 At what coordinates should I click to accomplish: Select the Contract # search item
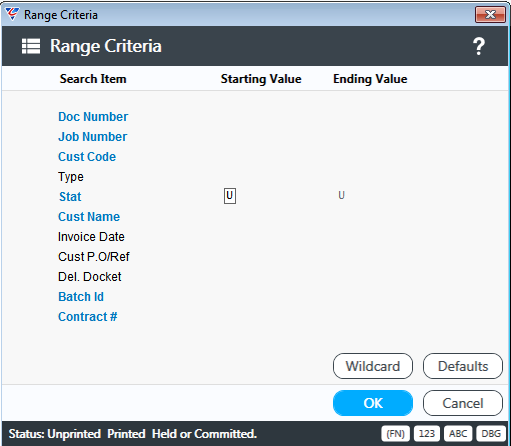click(x=88, y=317)
